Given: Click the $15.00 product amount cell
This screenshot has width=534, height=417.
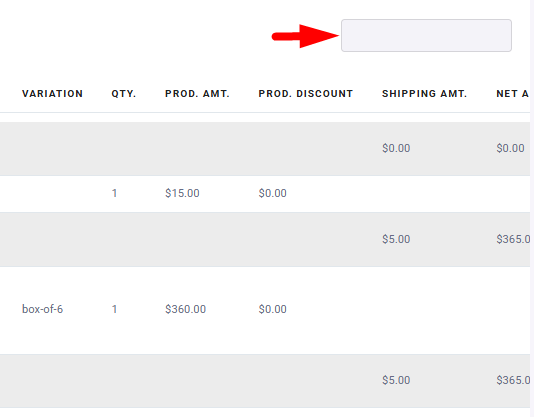Looking at the screenshot, I should 182,193.
